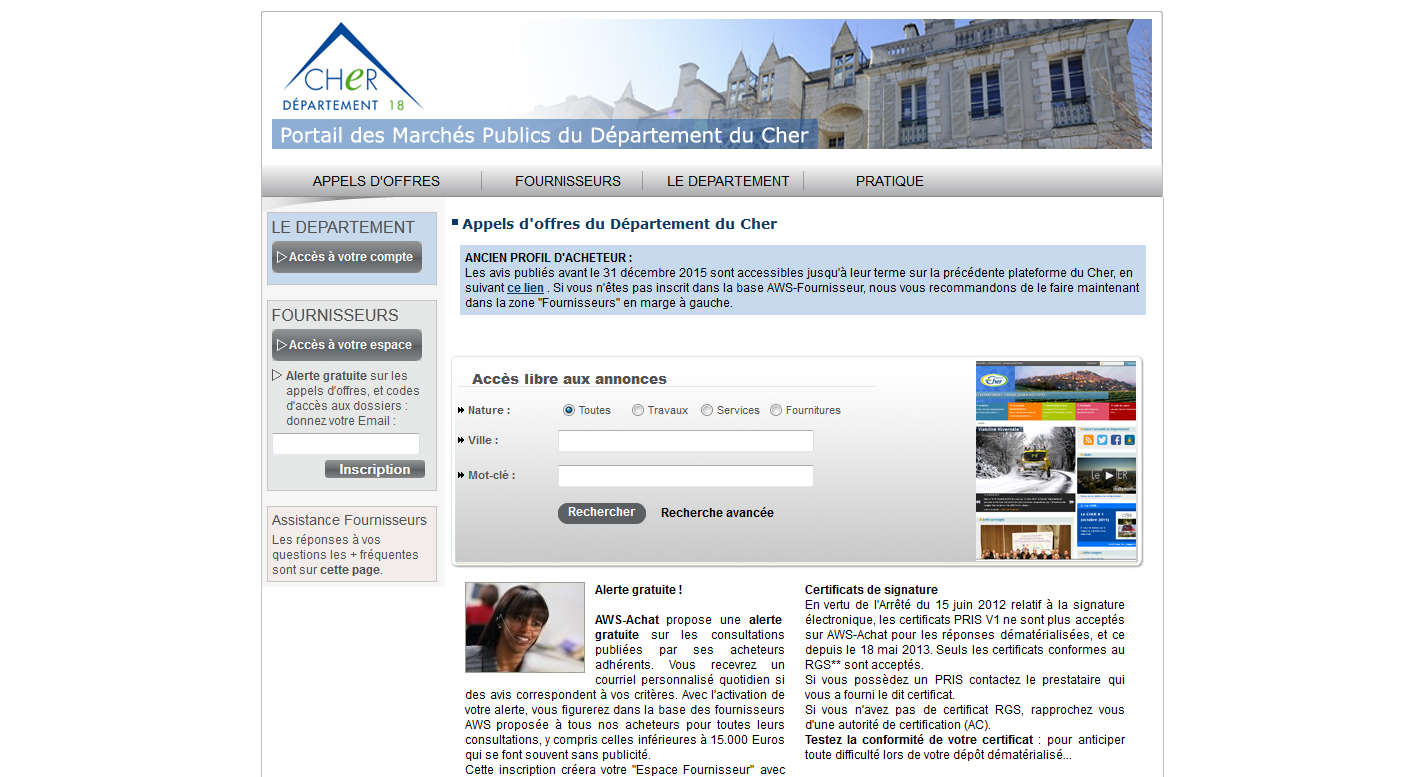Image resolution: width=1418 pixels, height=777 pixels.
Task: Follow the 'ce lien' old platform link
Action: (525, 288)
